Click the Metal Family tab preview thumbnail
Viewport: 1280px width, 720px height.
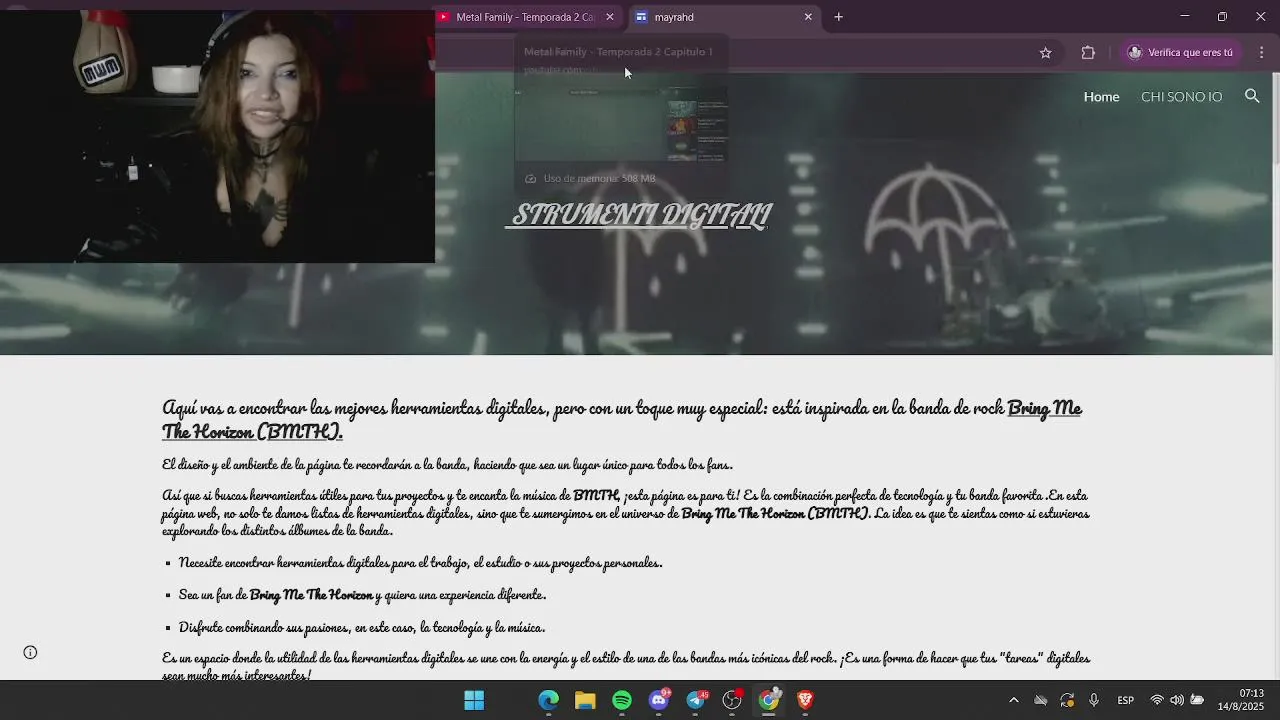[x=621, y=124]
